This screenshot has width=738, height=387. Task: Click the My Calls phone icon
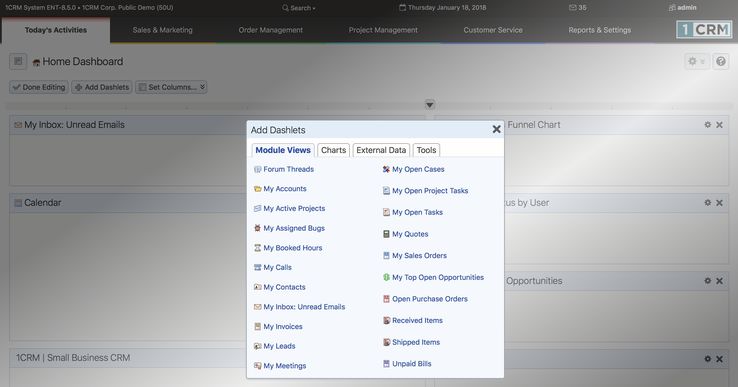pos(257,267)
